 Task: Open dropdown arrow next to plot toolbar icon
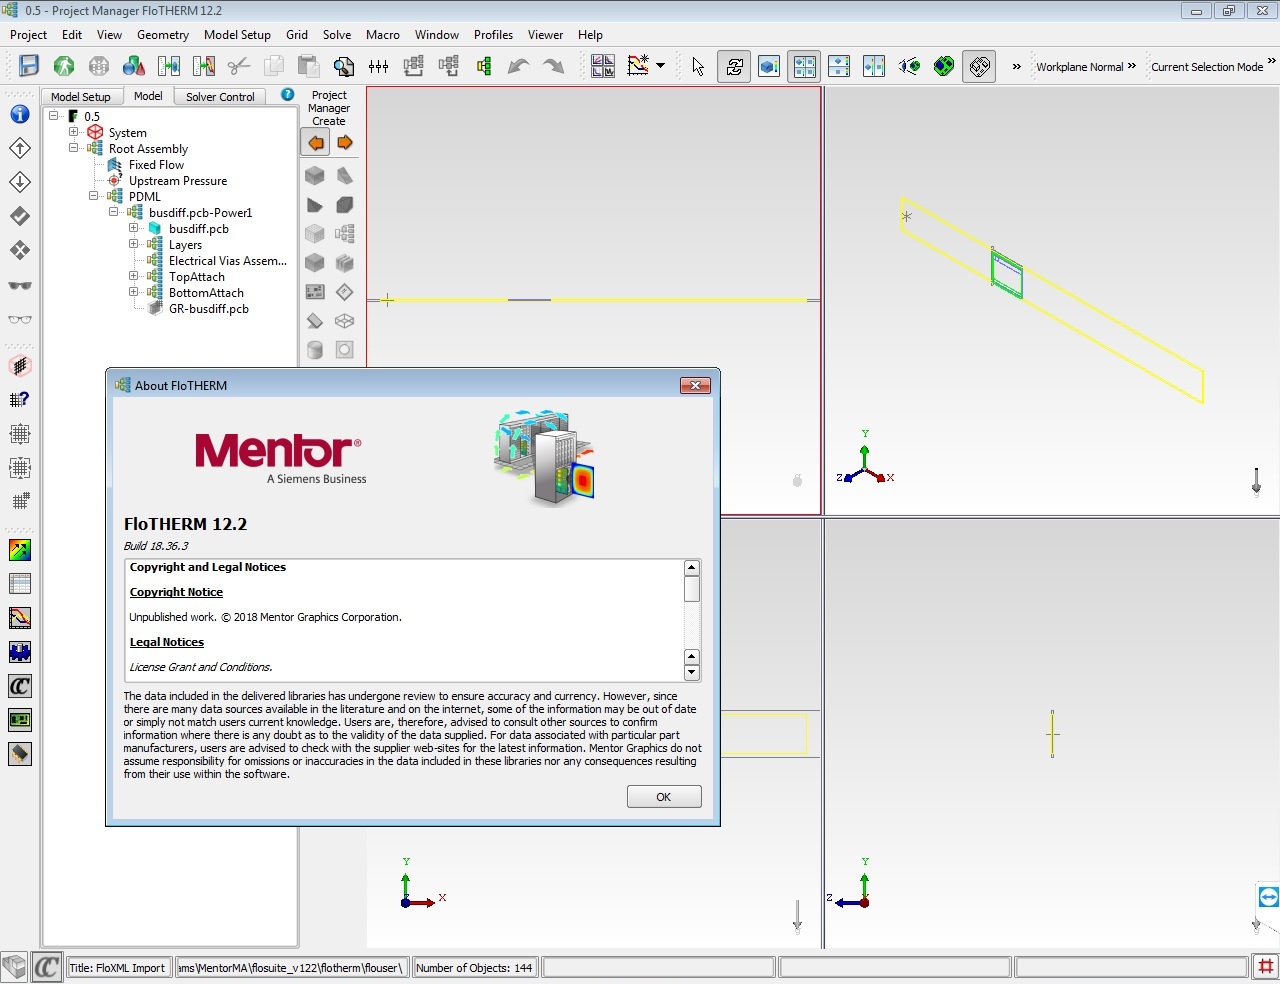pos(660,67)
